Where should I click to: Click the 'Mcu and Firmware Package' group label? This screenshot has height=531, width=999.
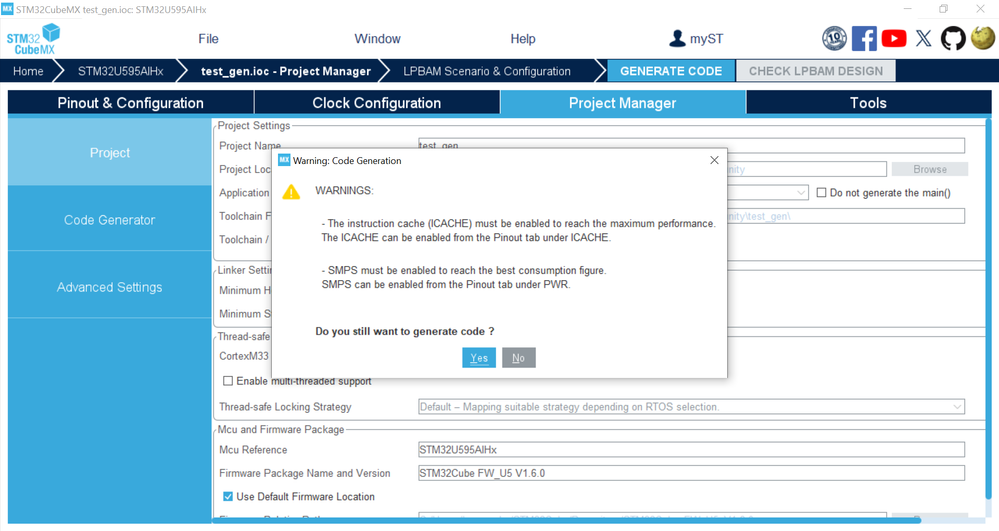[x=281, y=430]
